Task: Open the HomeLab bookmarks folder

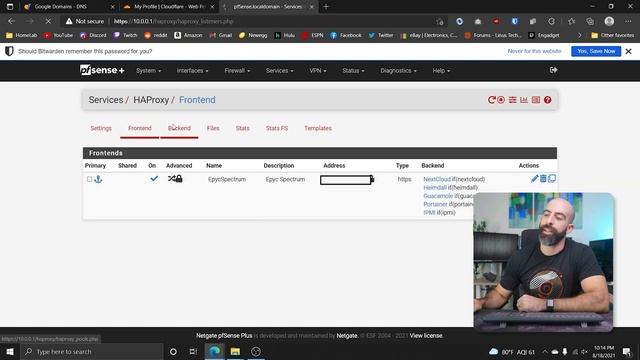Action: point(21,36)
